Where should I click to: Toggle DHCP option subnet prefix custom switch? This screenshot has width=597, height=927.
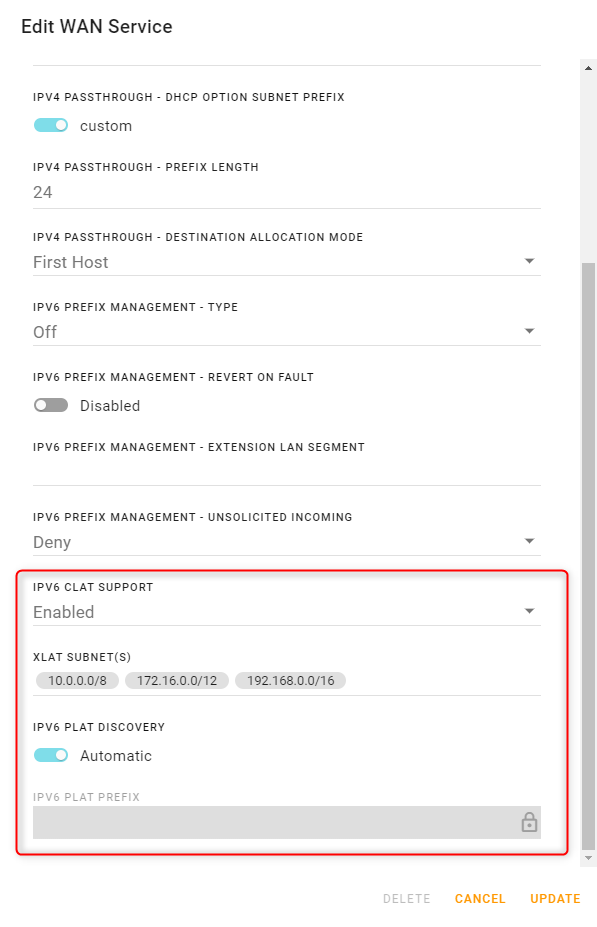point(51,125)
